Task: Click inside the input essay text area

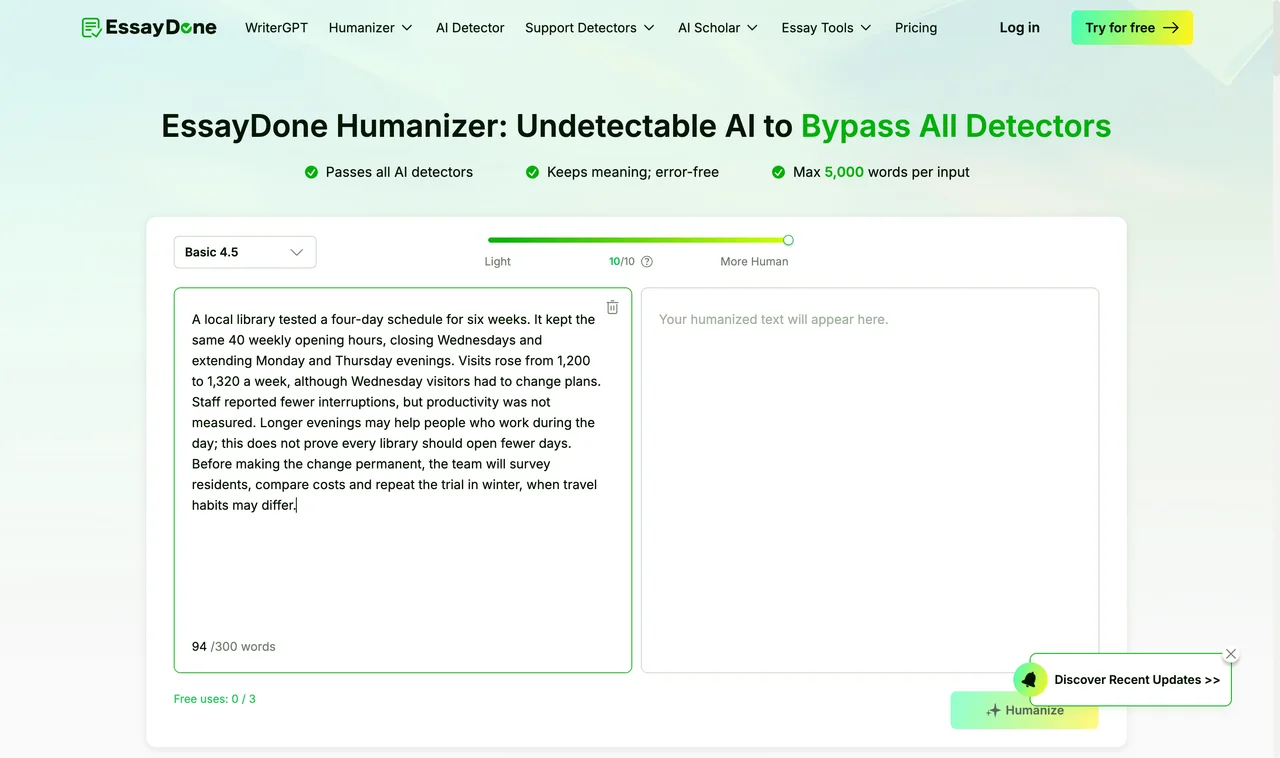Action: (403, 480)
